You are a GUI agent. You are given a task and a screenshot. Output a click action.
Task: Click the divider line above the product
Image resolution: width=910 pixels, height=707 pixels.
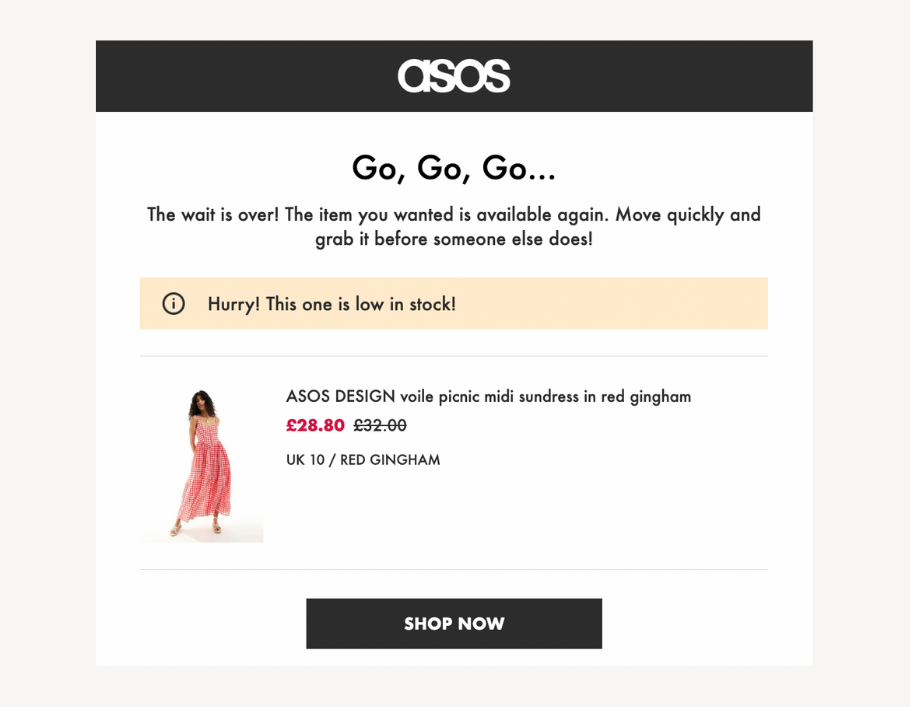tap(454, 356)
